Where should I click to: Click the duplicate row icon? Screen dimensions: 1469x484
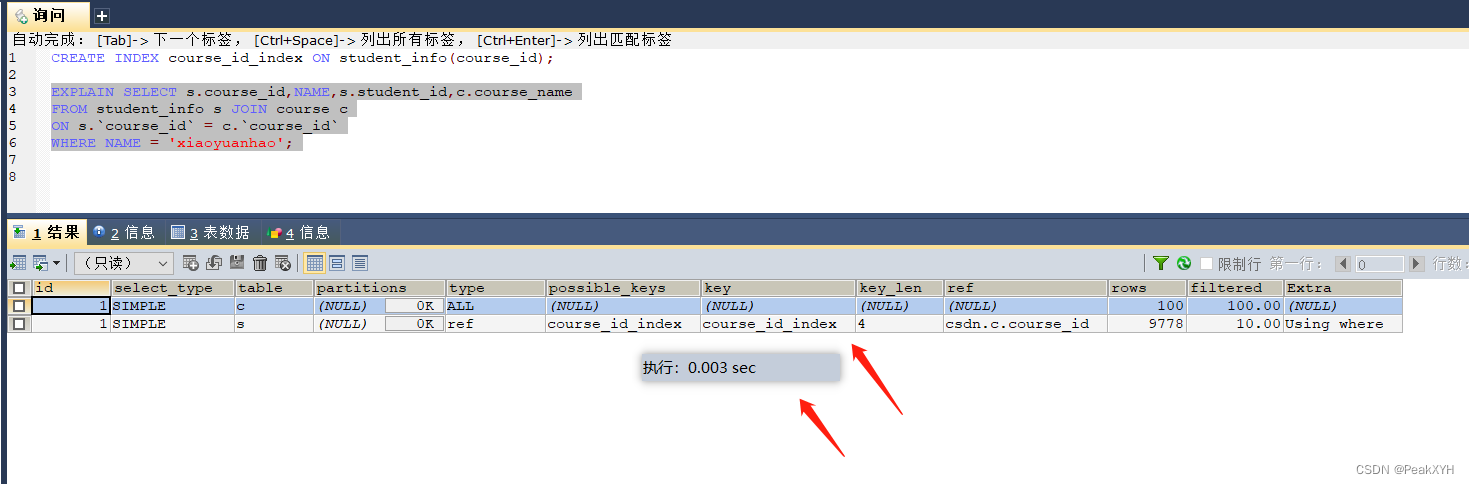click(214, 263)
